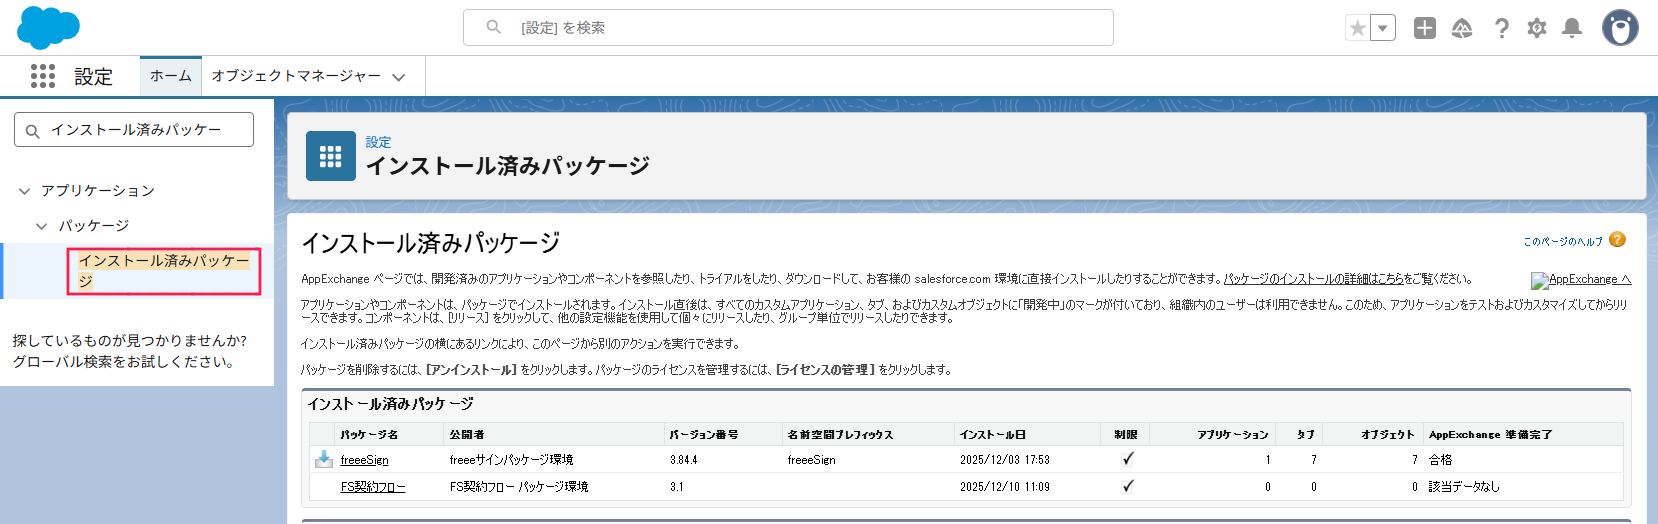Click the 制限 column header

tap(1126, 435)
